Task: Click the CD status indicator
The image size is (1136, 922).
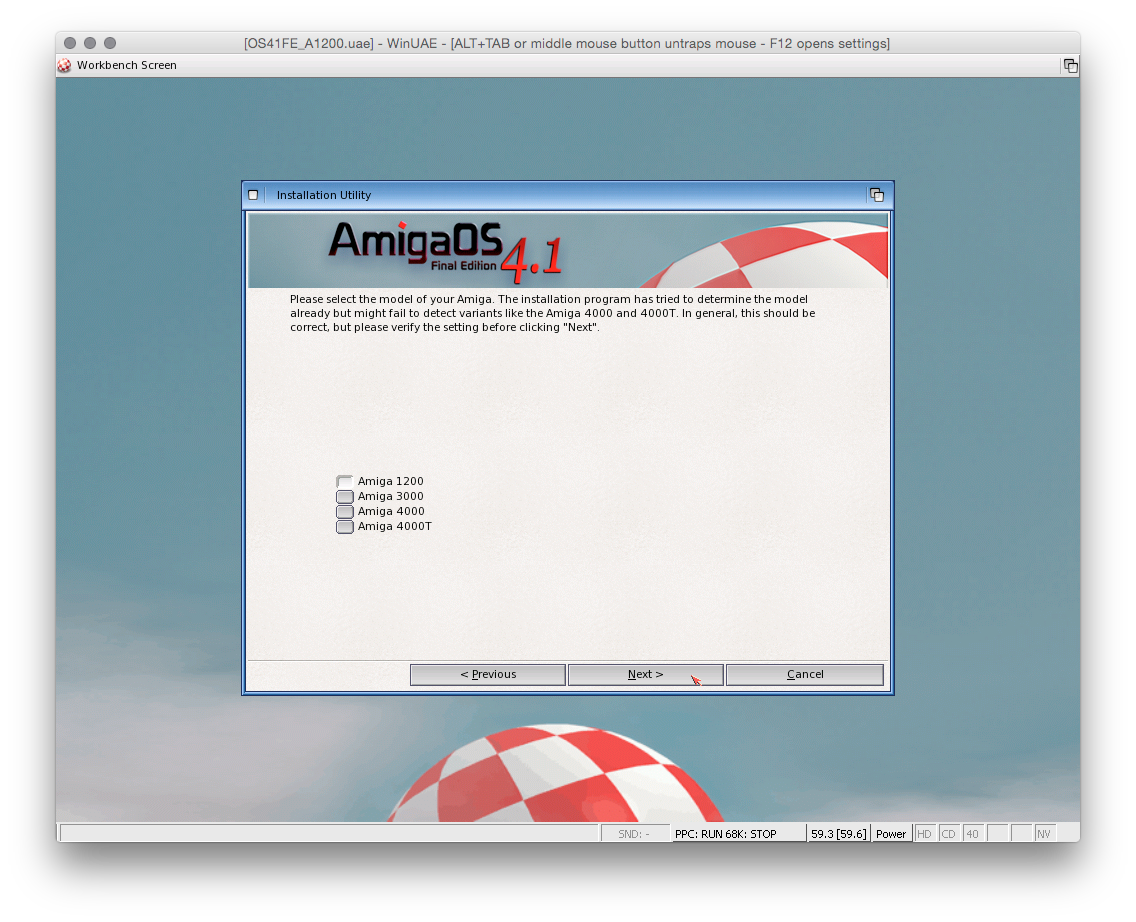Action: point(948,834)
